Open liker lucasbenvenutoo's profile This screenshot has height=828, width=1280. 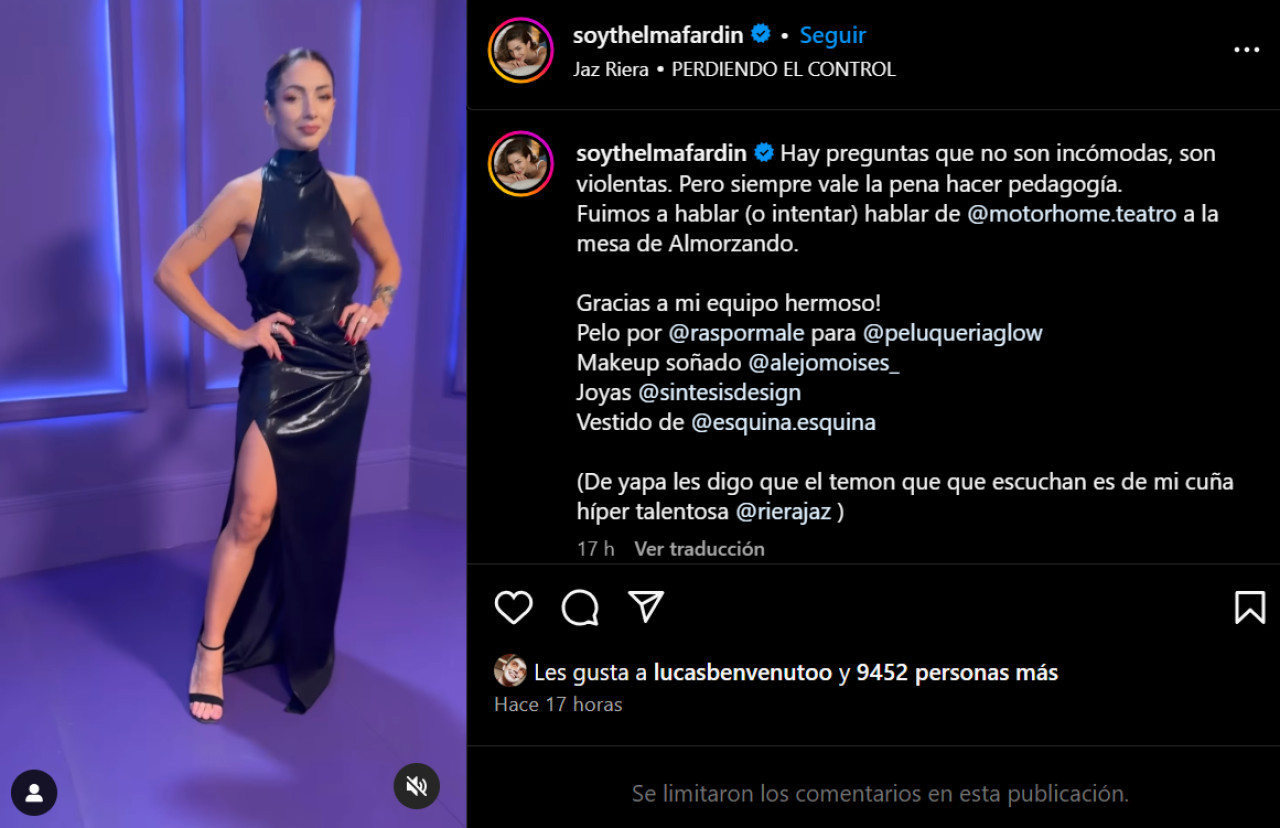coord(743,673)
